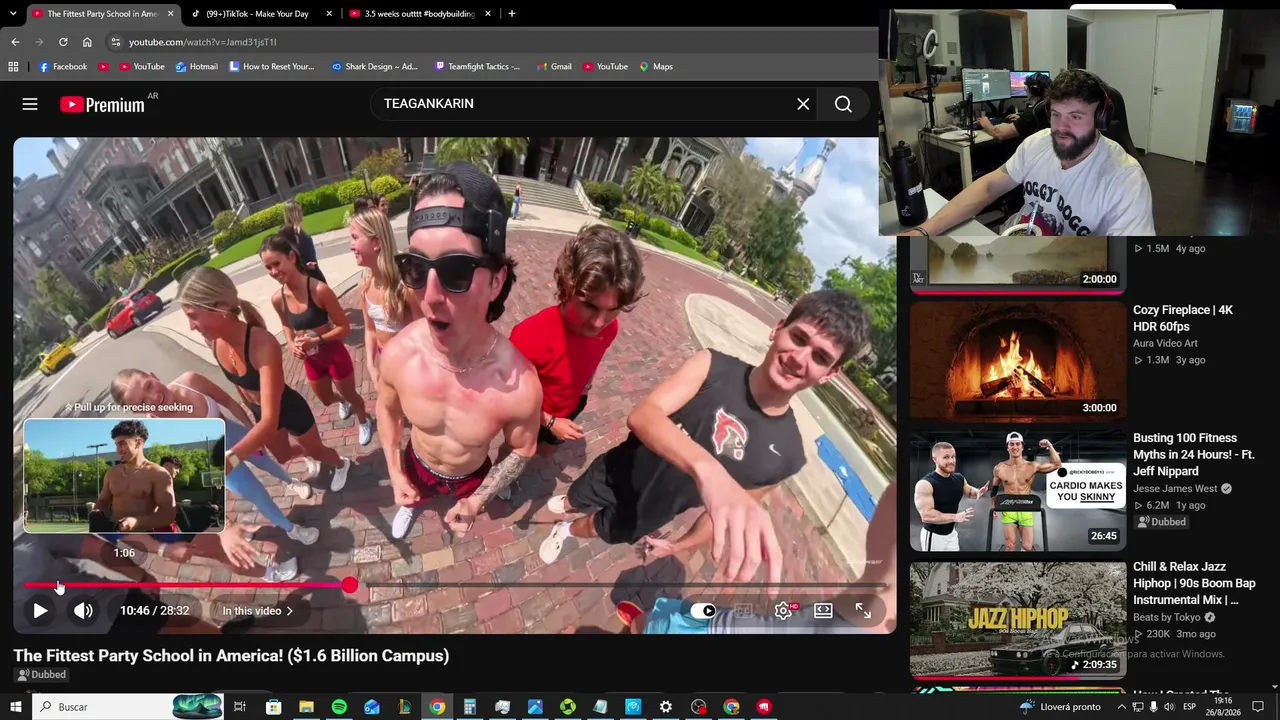Viewport: 1280px width, 720px height.
Task: Visit the Jesse James West channel
Action: coord(1175,489)
